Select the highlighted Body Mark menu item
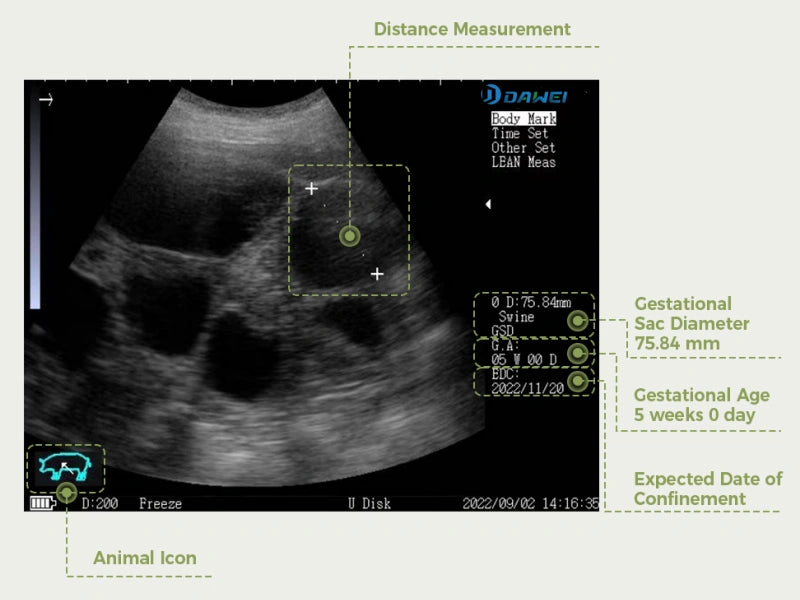800x600 pixels. (x=523, y=119)
